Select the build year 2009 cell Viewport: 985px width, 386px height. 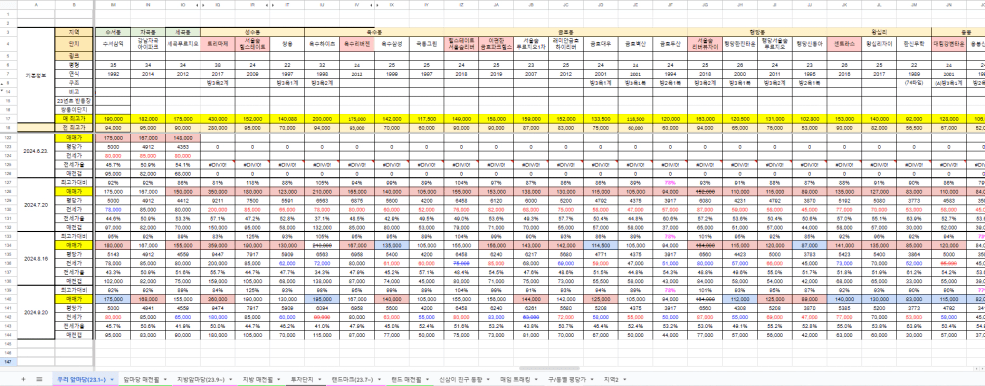coord(253,74)
